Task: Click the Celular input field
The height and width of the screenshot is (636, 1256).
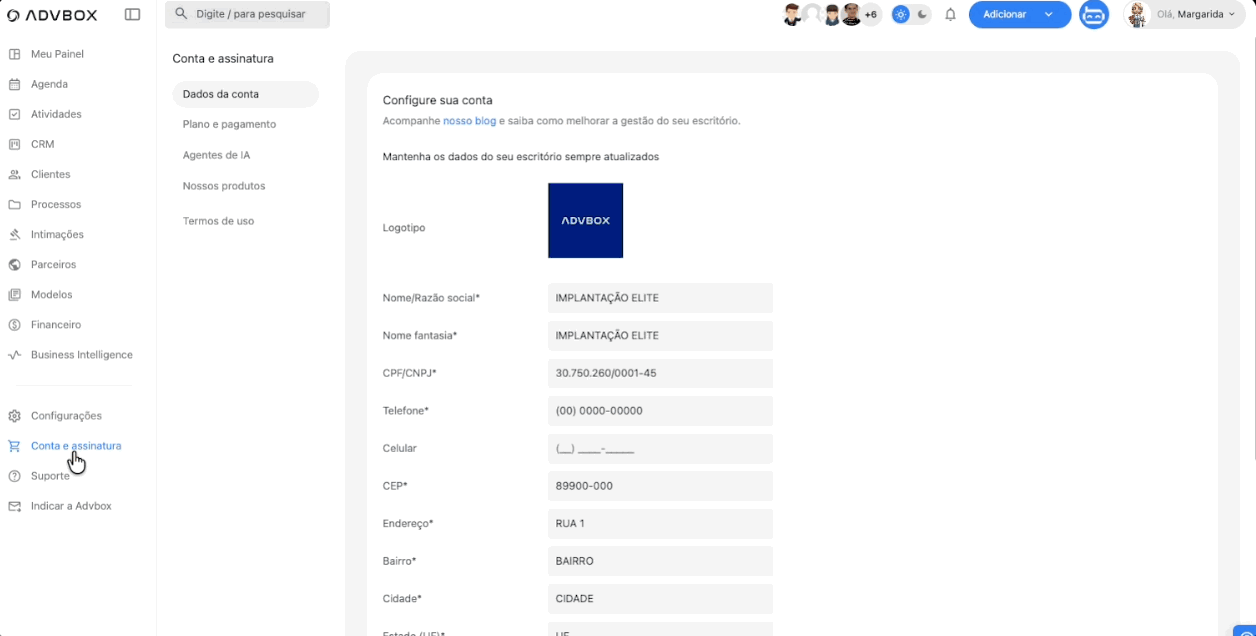Action: (660, 449)
